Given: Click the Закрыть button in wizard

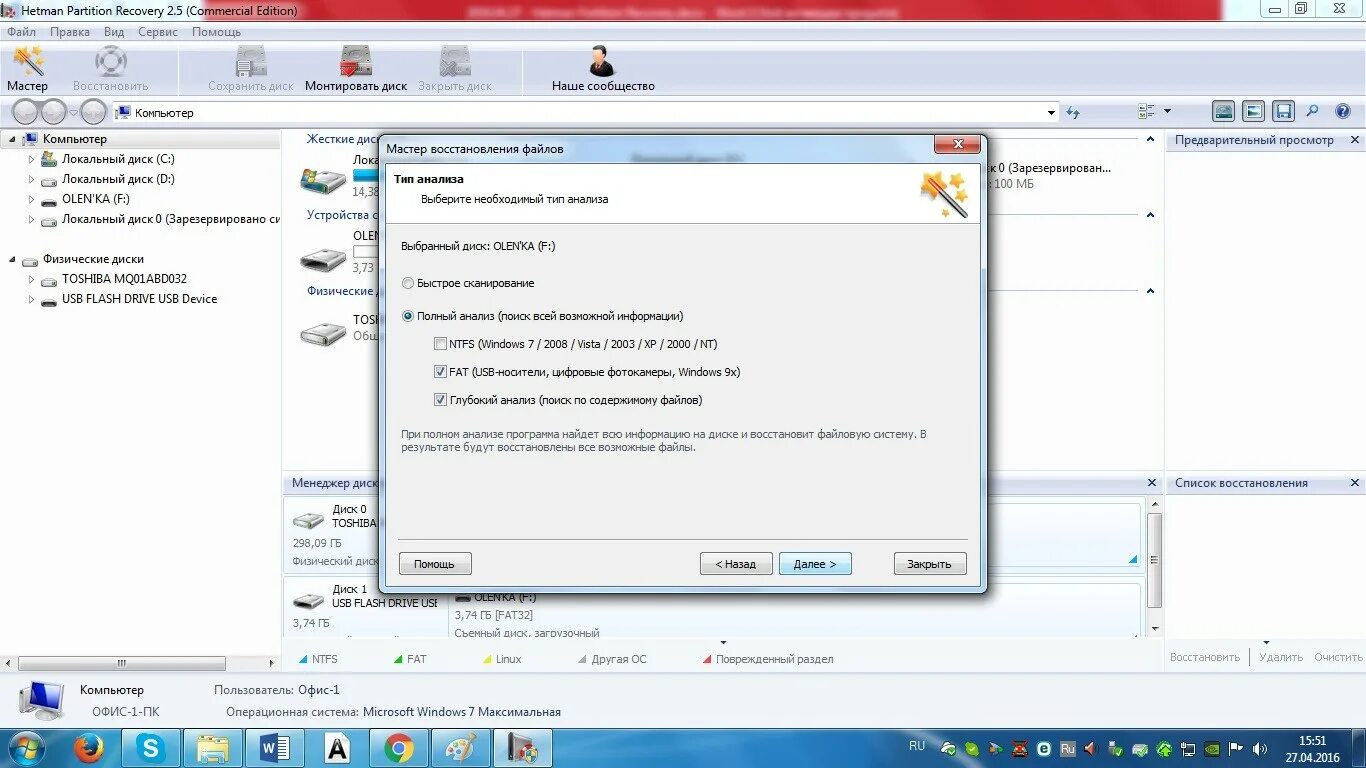Looking at the screenshot, I should 930,564.
